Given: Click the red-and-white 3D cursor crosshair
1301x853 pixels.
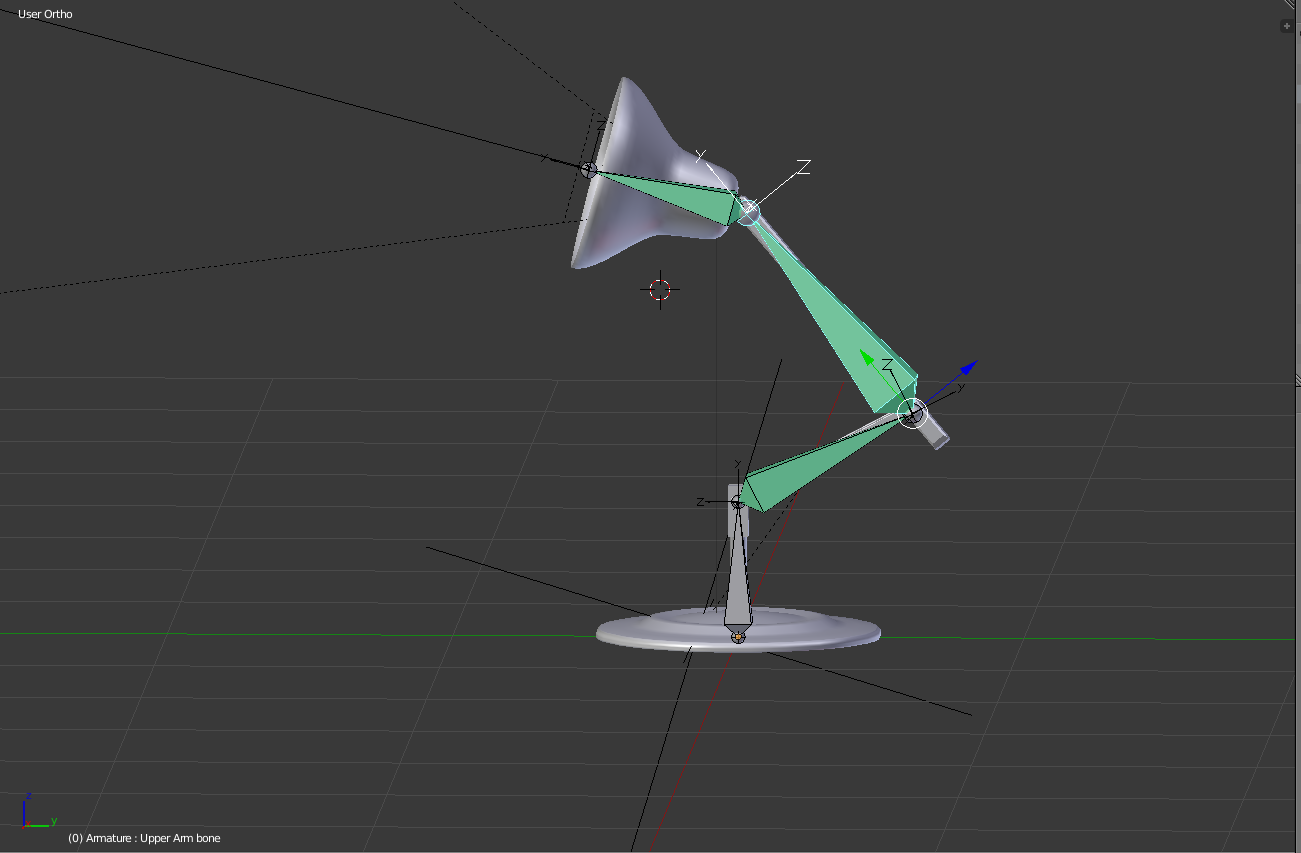Looking at the screenshot, I should [659, 290].
